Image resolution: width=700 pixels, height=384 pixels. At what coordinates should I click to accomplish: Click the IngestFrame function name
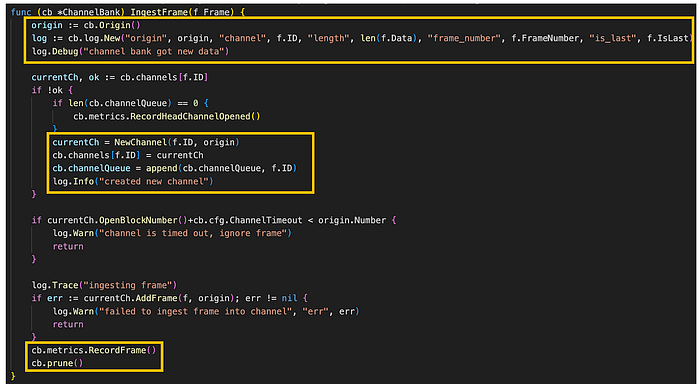pyautogui.click(x=158, y=12)
